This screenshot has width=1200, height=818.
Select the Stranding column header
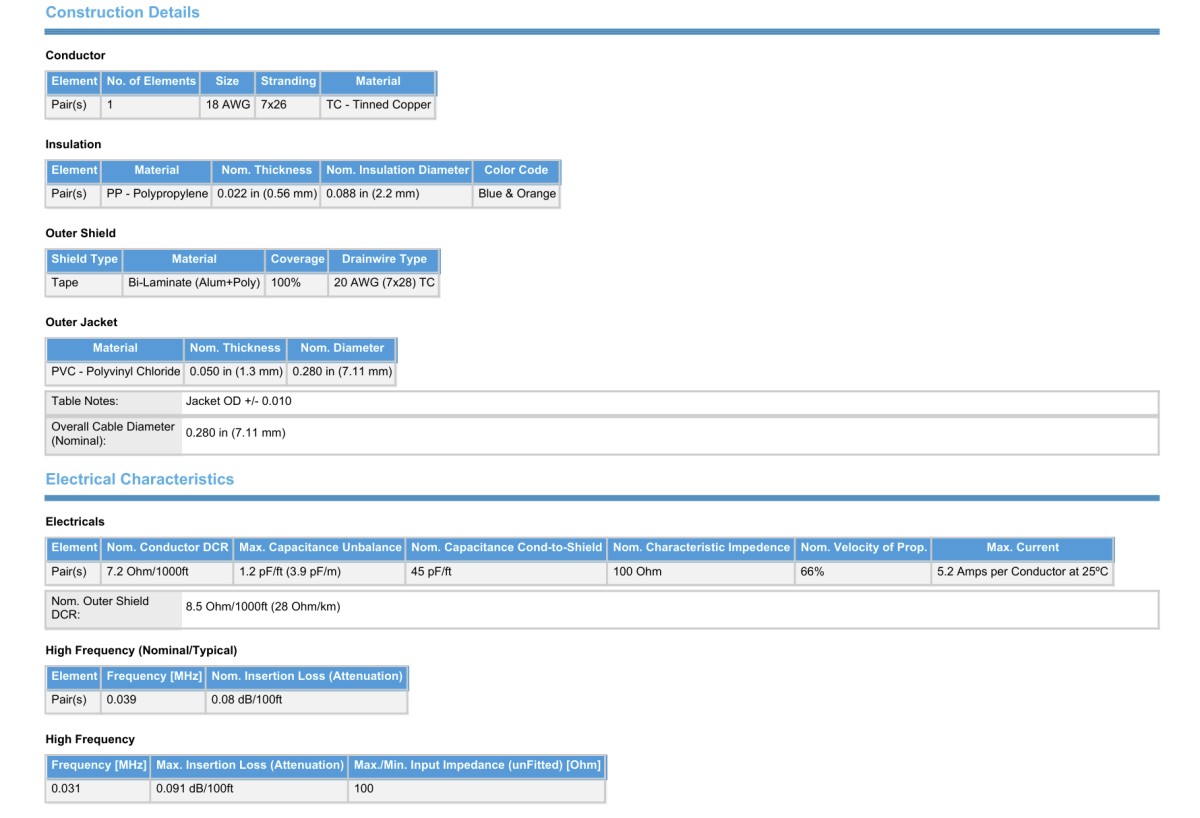(x=288, y=81)
